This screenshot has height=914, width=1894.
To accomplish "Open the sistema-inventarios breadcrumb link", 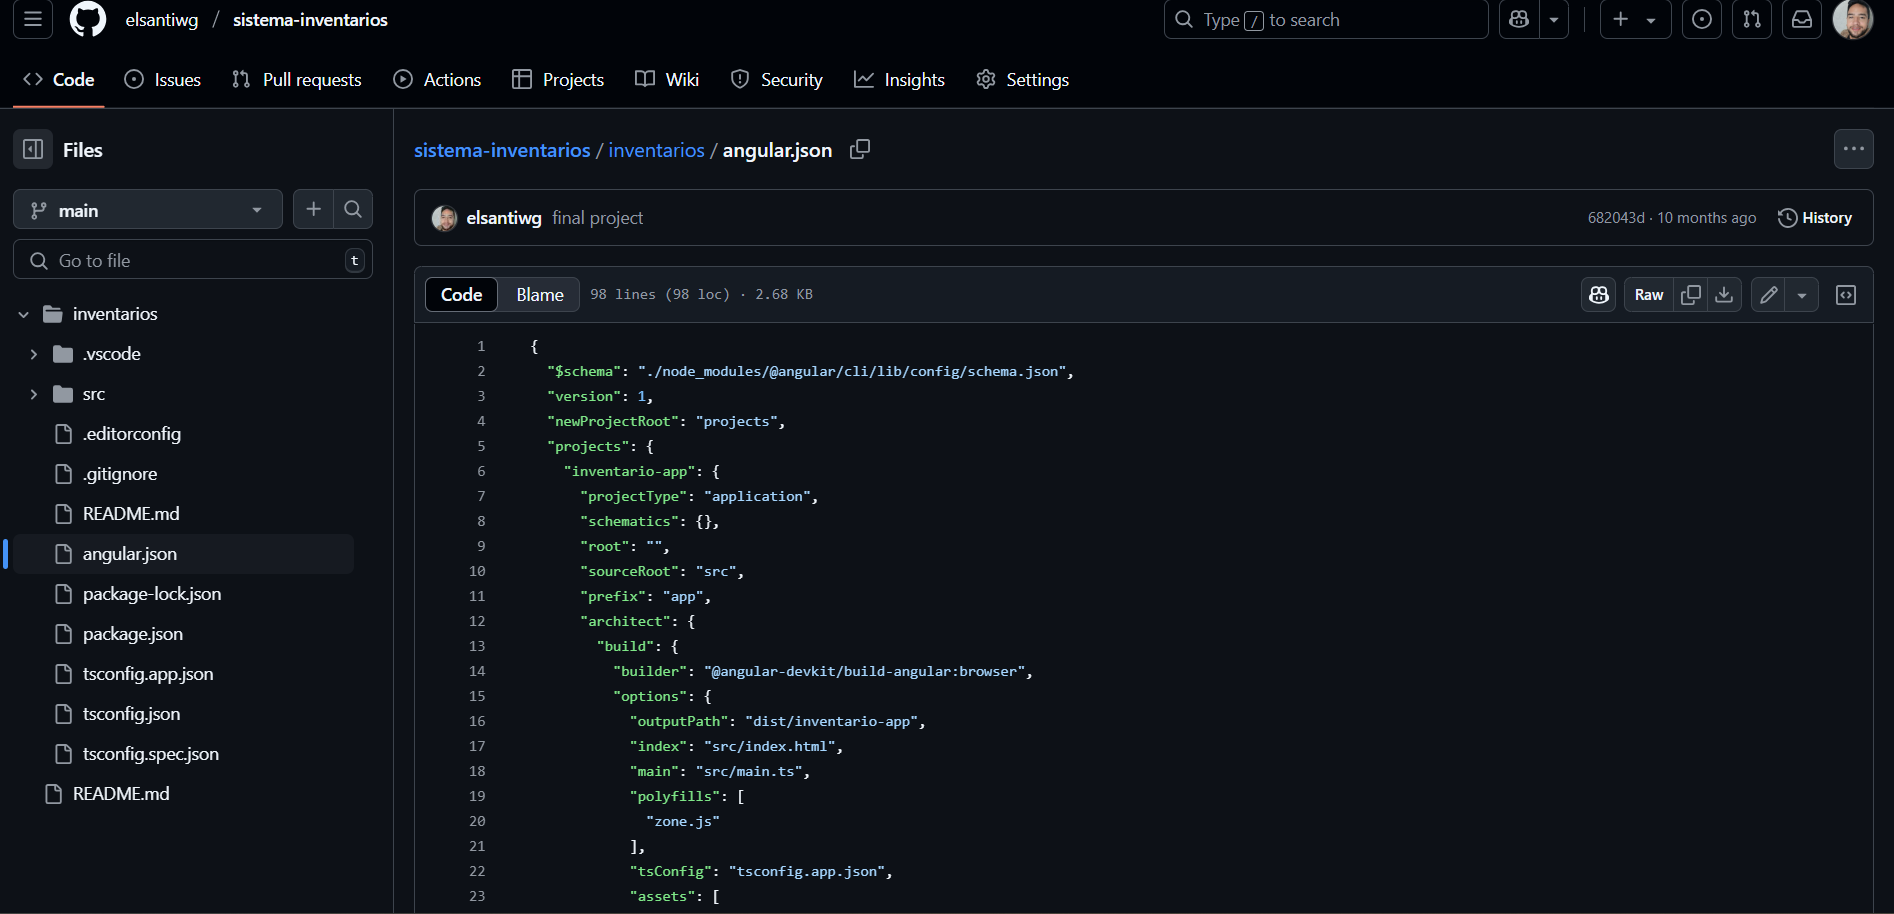I will (x=502, y=150).
